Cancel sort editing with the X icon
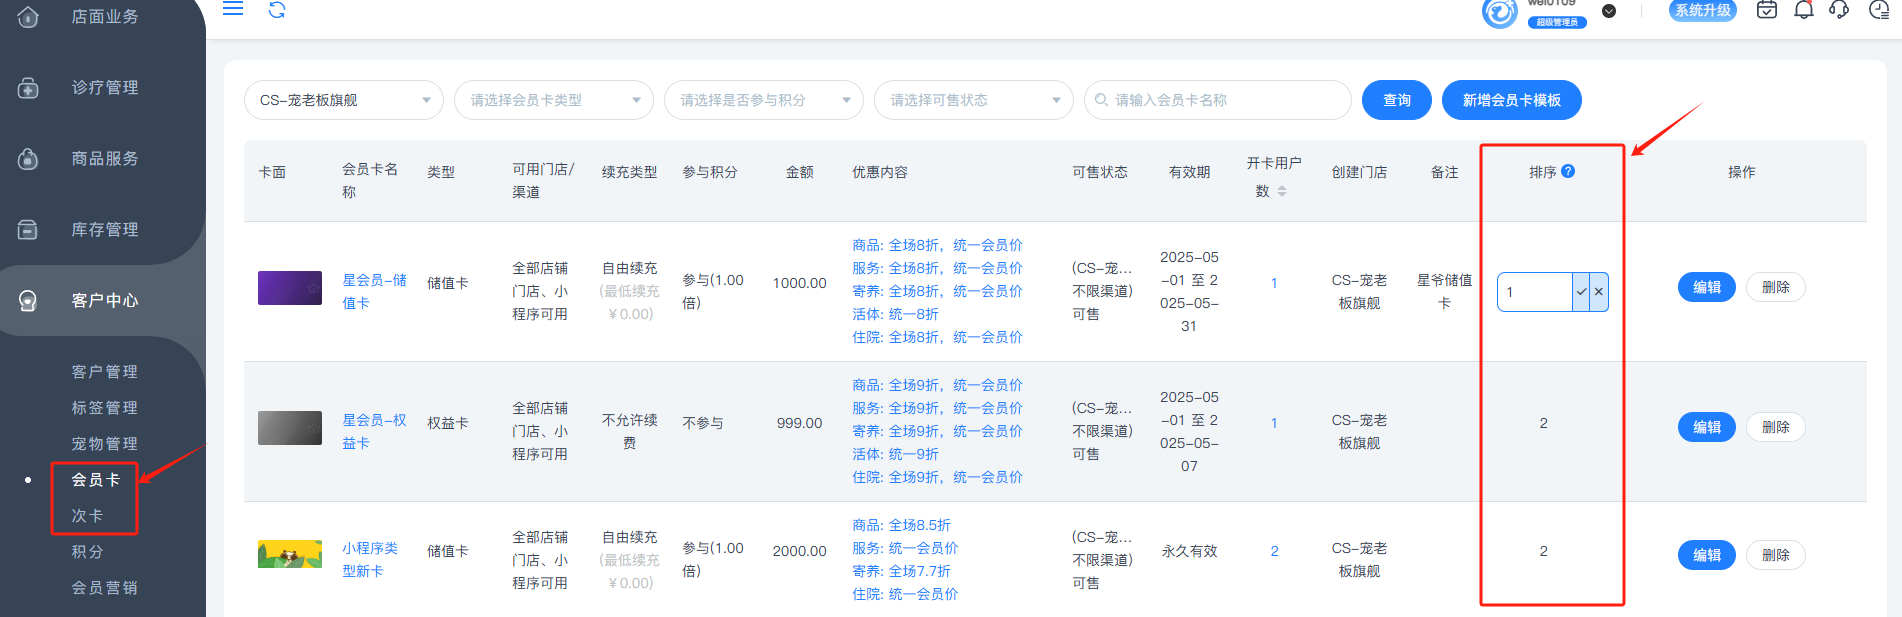1902x617 pixels. pyautogui.click(x=1599, y=292)
